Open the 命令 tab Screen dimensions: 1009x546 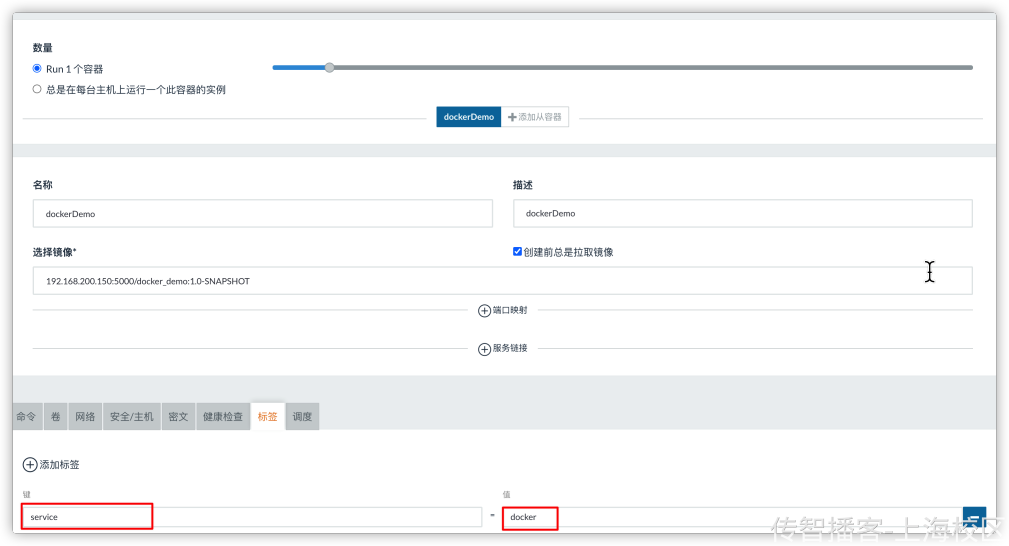[x=26, y=417]
